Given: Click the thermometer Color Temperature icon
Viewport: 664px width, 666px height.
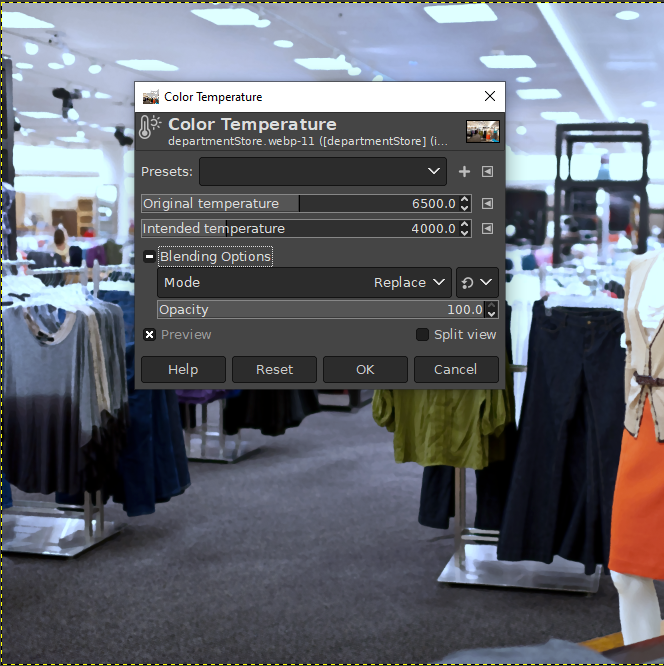Looking at the screenshot, I should pos(150,127).
